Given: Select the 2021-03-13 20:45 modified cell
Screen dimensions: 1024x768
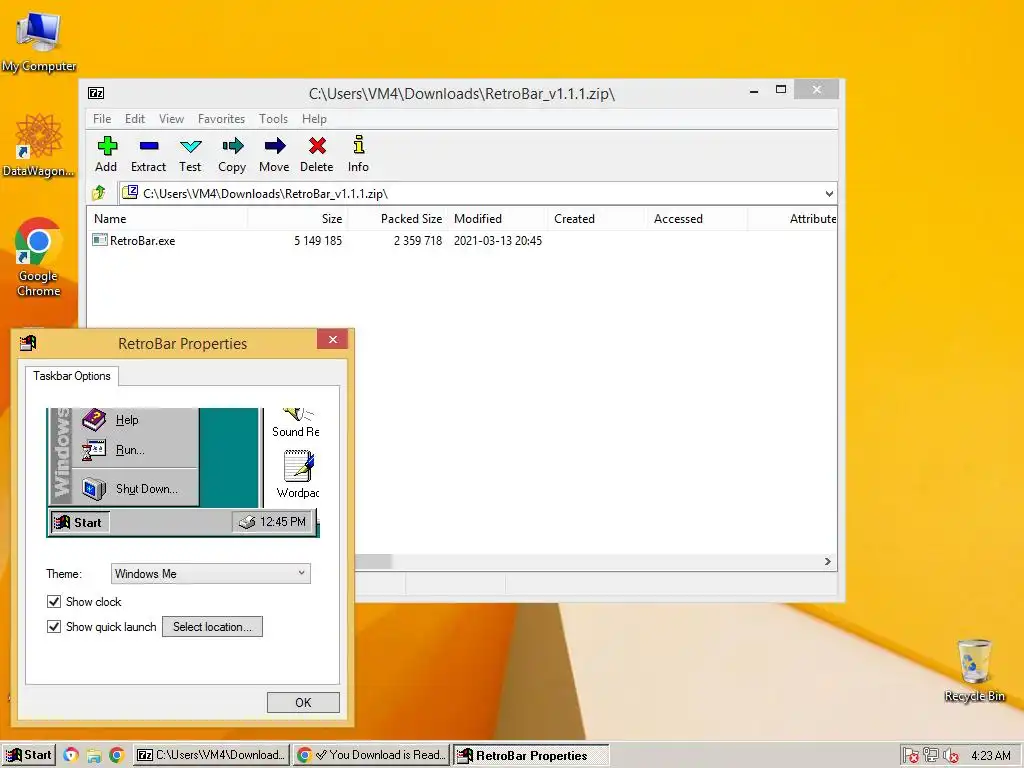Looking at the screenshot, I should tap(498, 240).
